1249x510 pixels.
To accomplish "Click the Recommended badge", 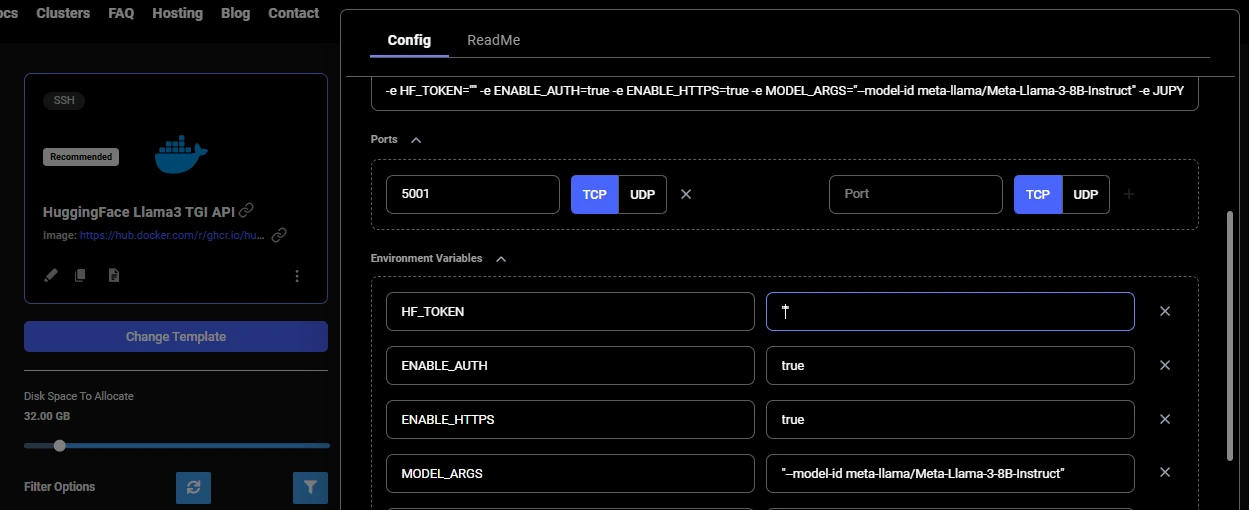I will coord(81,157).
